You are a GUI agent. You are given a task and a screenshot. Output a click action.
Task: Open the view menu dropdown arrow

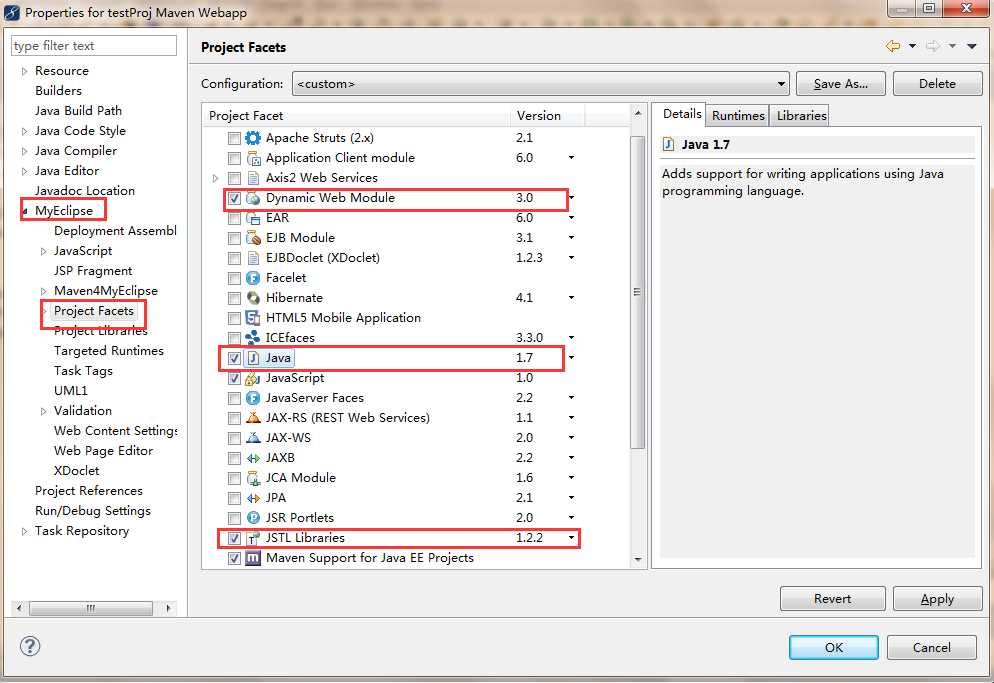[971, 46]
